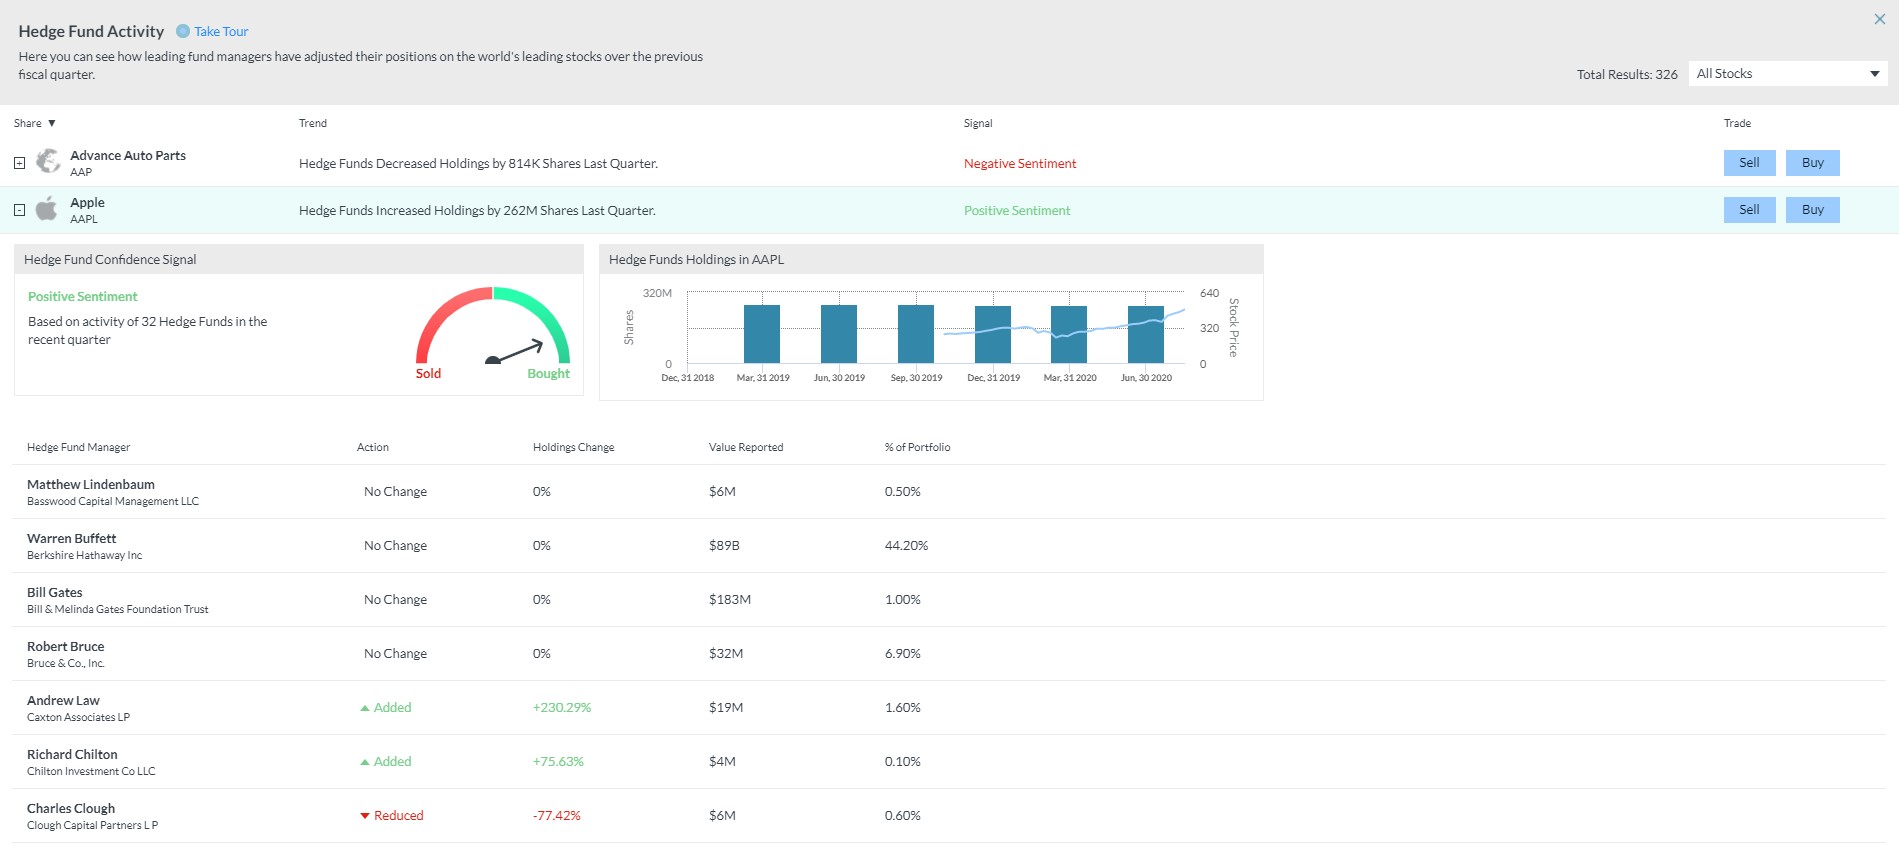
Task: Collapse the Apple row details
Action: pyautogui.click(x=19, y=210)
